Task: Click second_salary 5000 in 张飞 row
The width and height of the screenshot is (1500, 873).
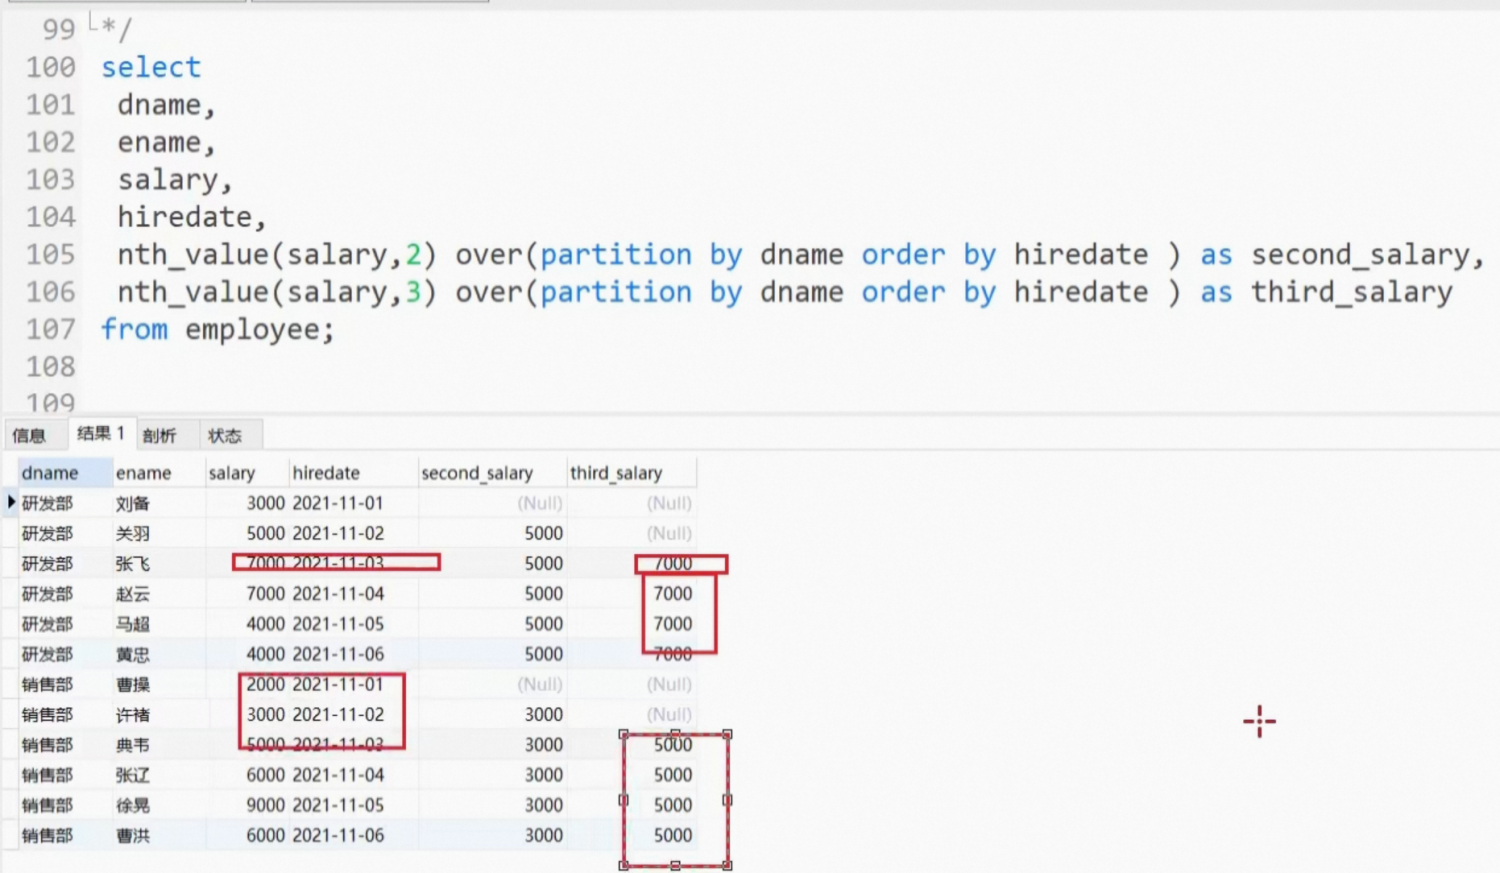Action: 544,563
